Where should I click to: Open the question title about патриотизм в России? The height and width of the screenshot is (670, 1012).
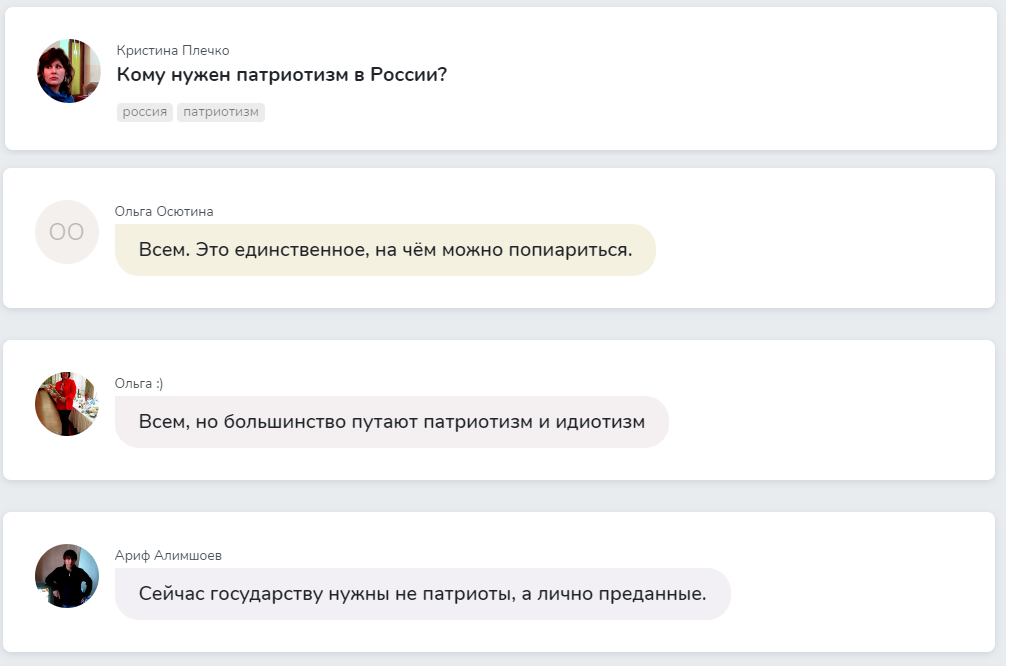[x=282, y=75]
